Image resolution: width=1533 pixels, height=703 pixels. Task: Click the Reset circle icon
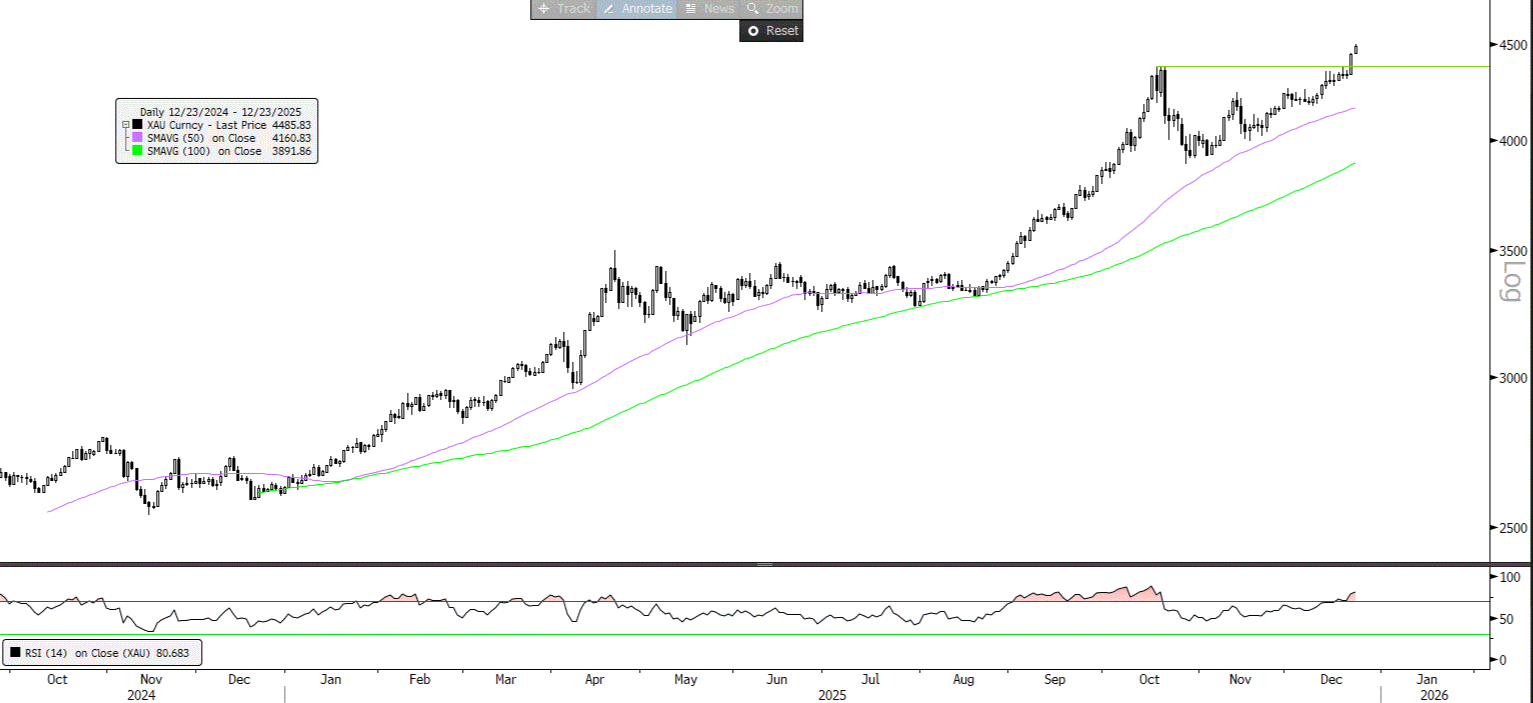pos(753,31)
